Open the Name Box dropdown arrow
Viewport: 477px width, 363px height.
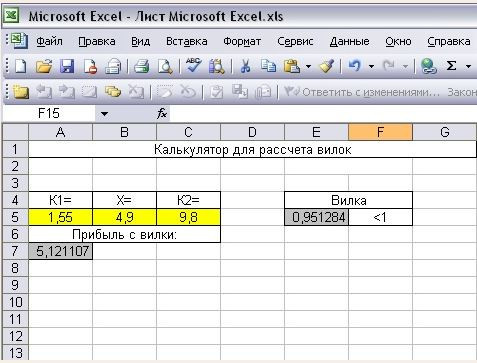[104, 114]
